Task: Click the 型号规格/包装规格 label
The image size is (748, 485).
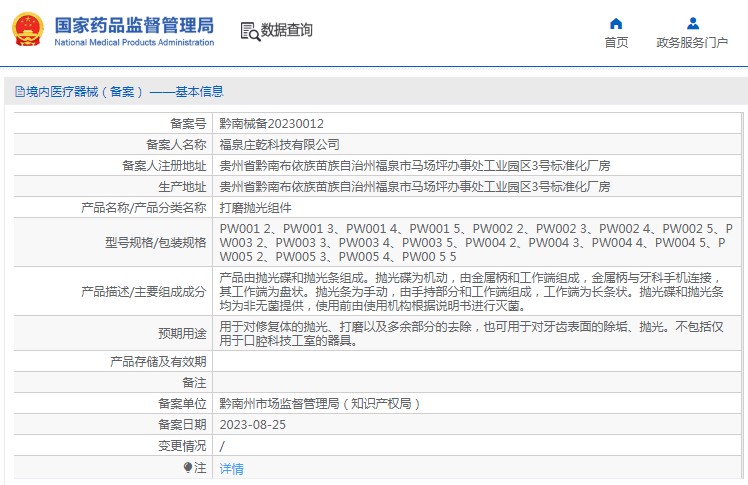Action: tap(156, 243)
